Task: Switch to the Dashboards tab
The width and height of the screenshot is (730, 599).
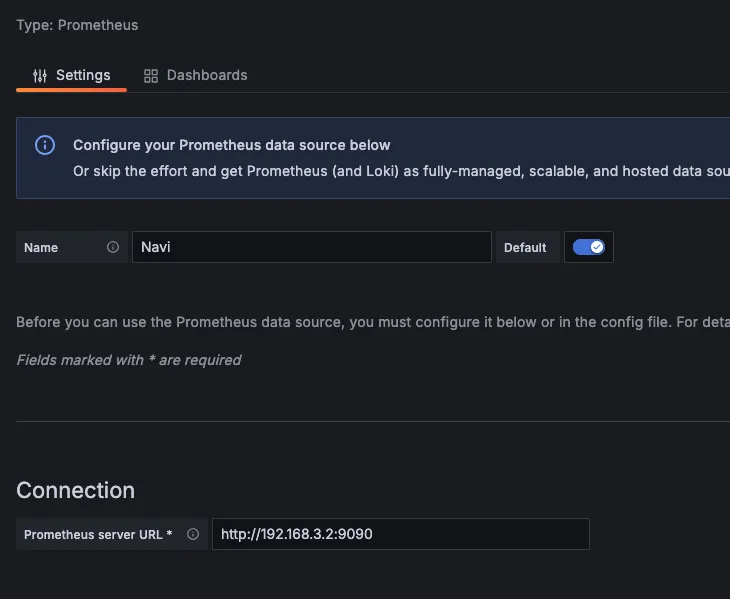Action: tap(196, 75)
